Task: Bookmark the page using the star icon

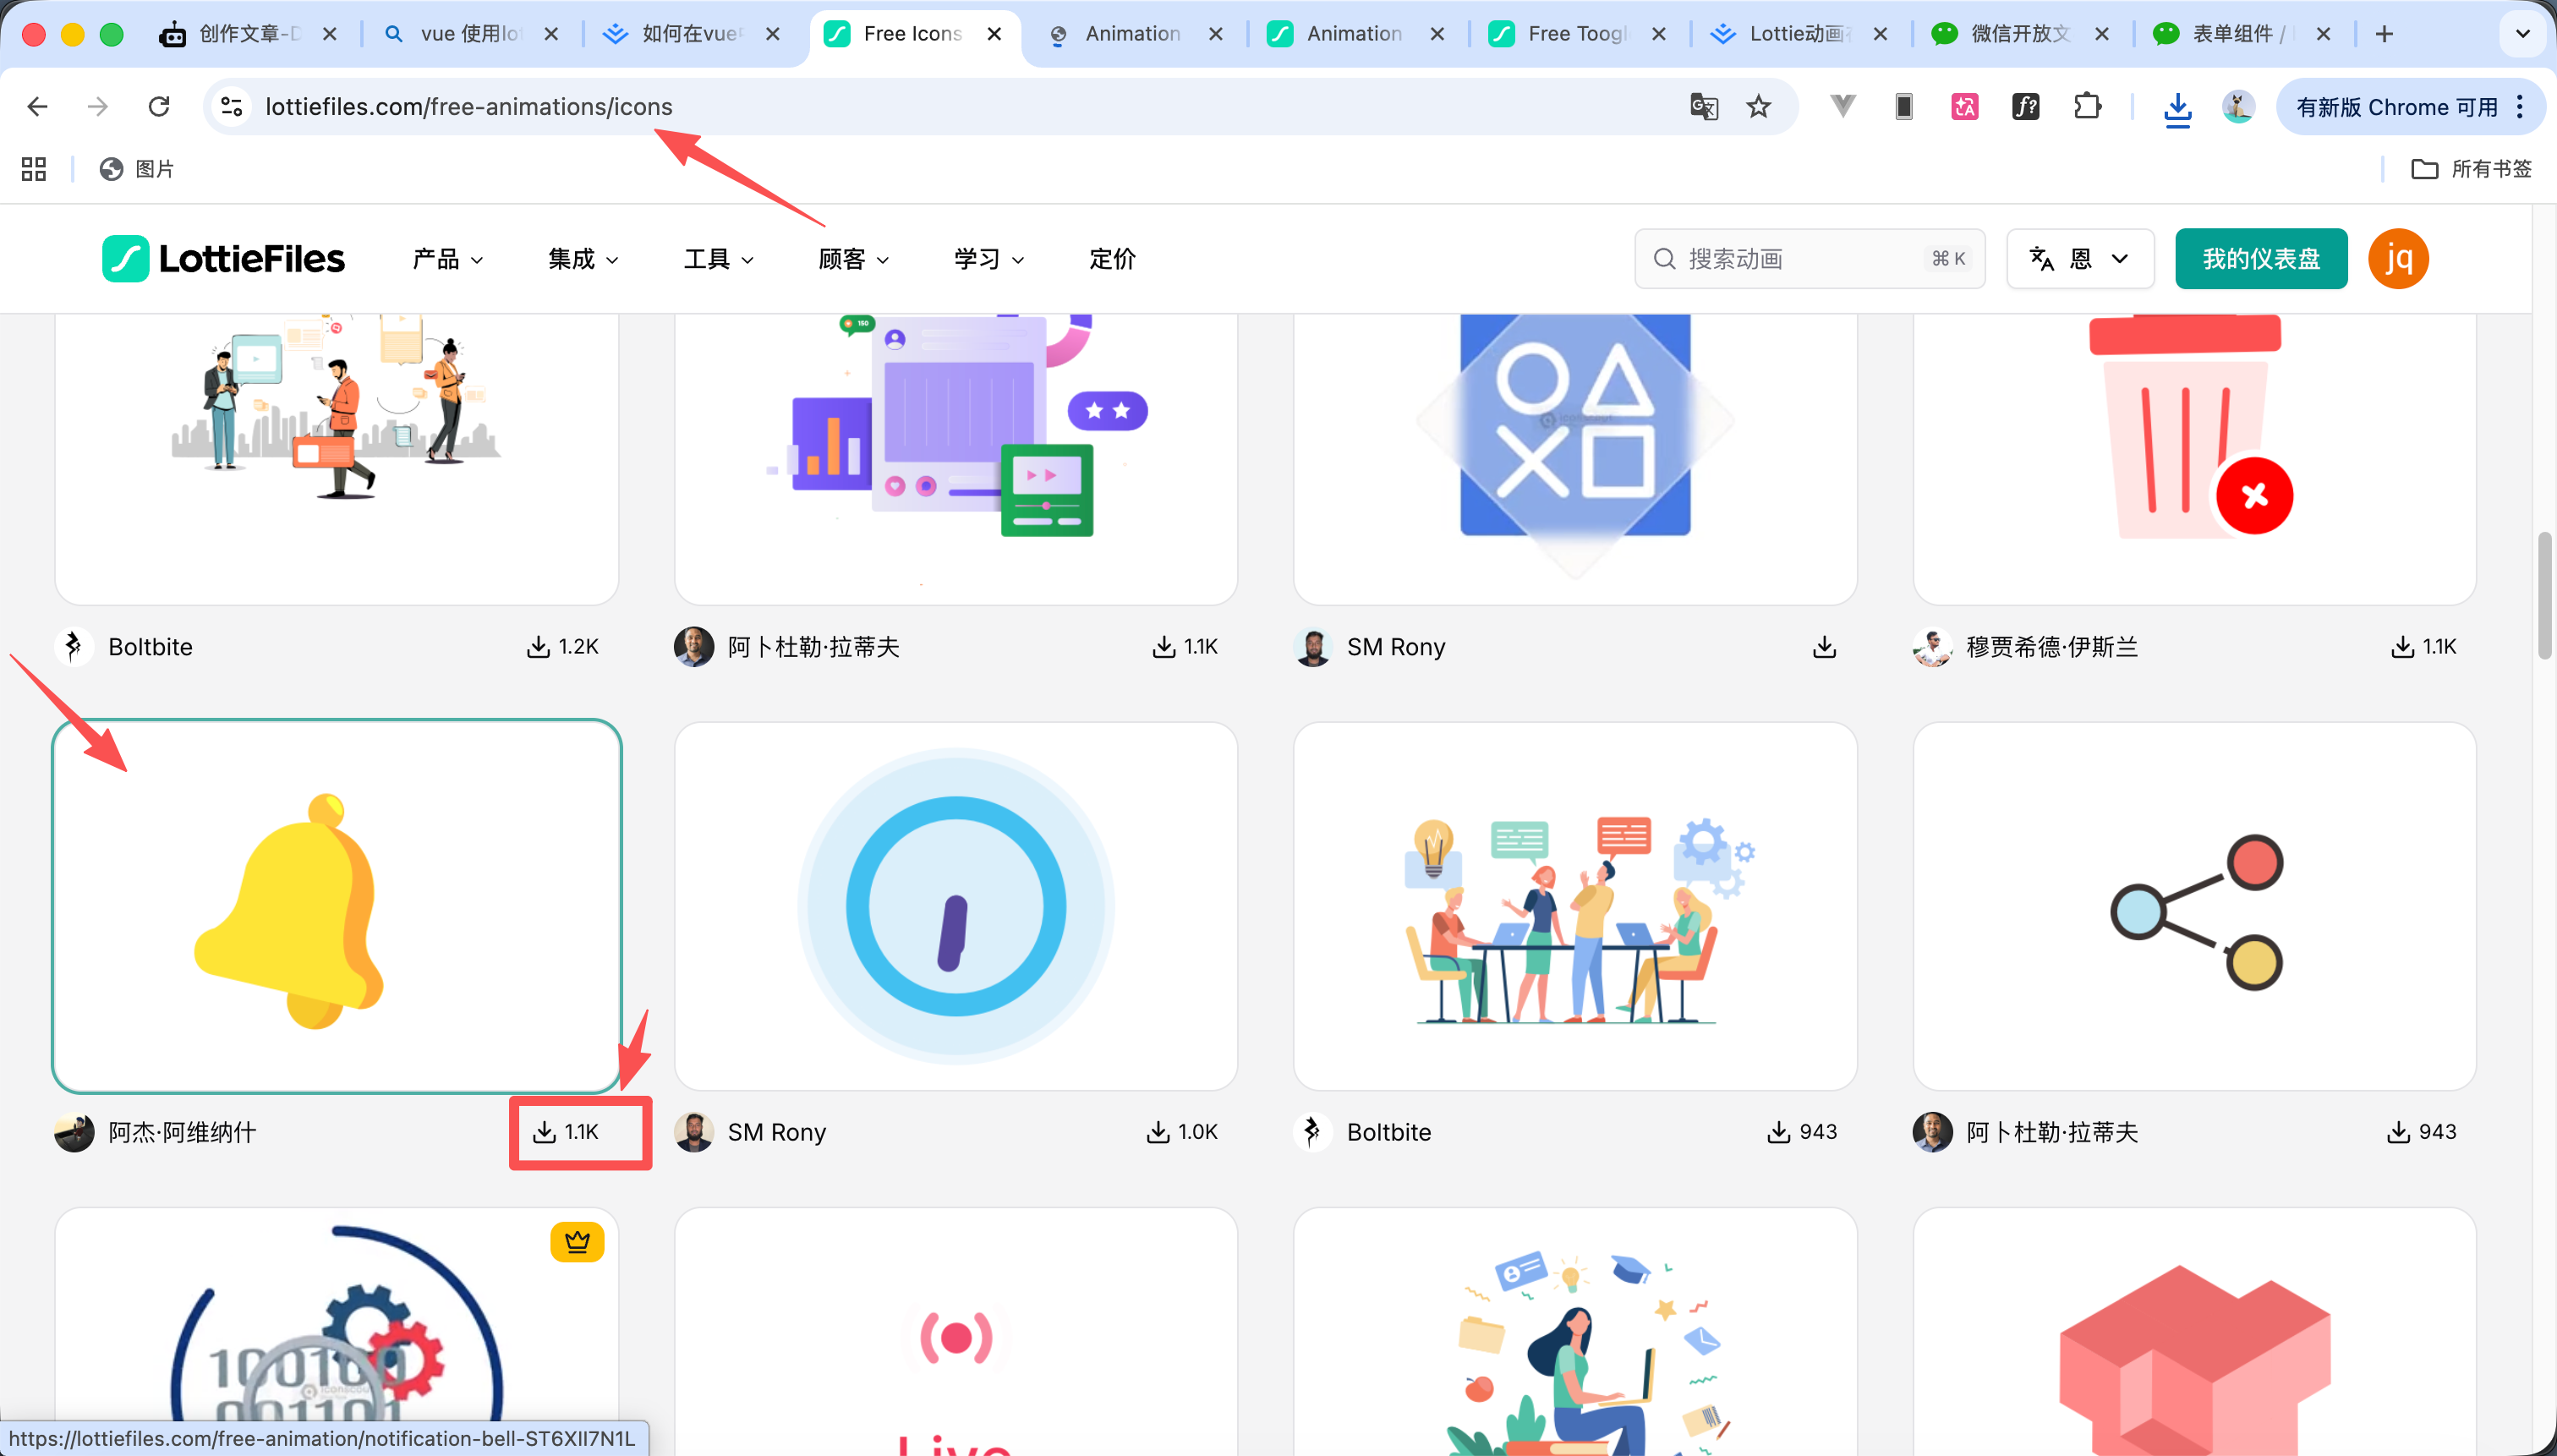Action: tap(1758, 106)
